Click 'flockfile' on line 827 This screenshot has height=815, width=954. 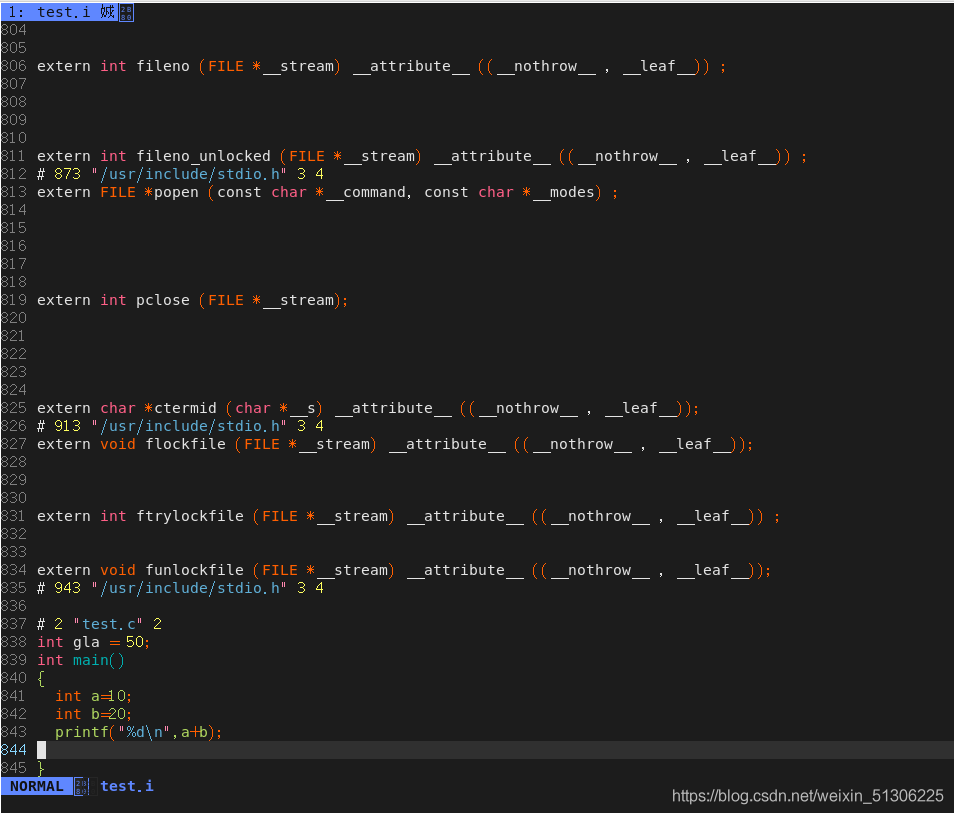coord(185,445)
